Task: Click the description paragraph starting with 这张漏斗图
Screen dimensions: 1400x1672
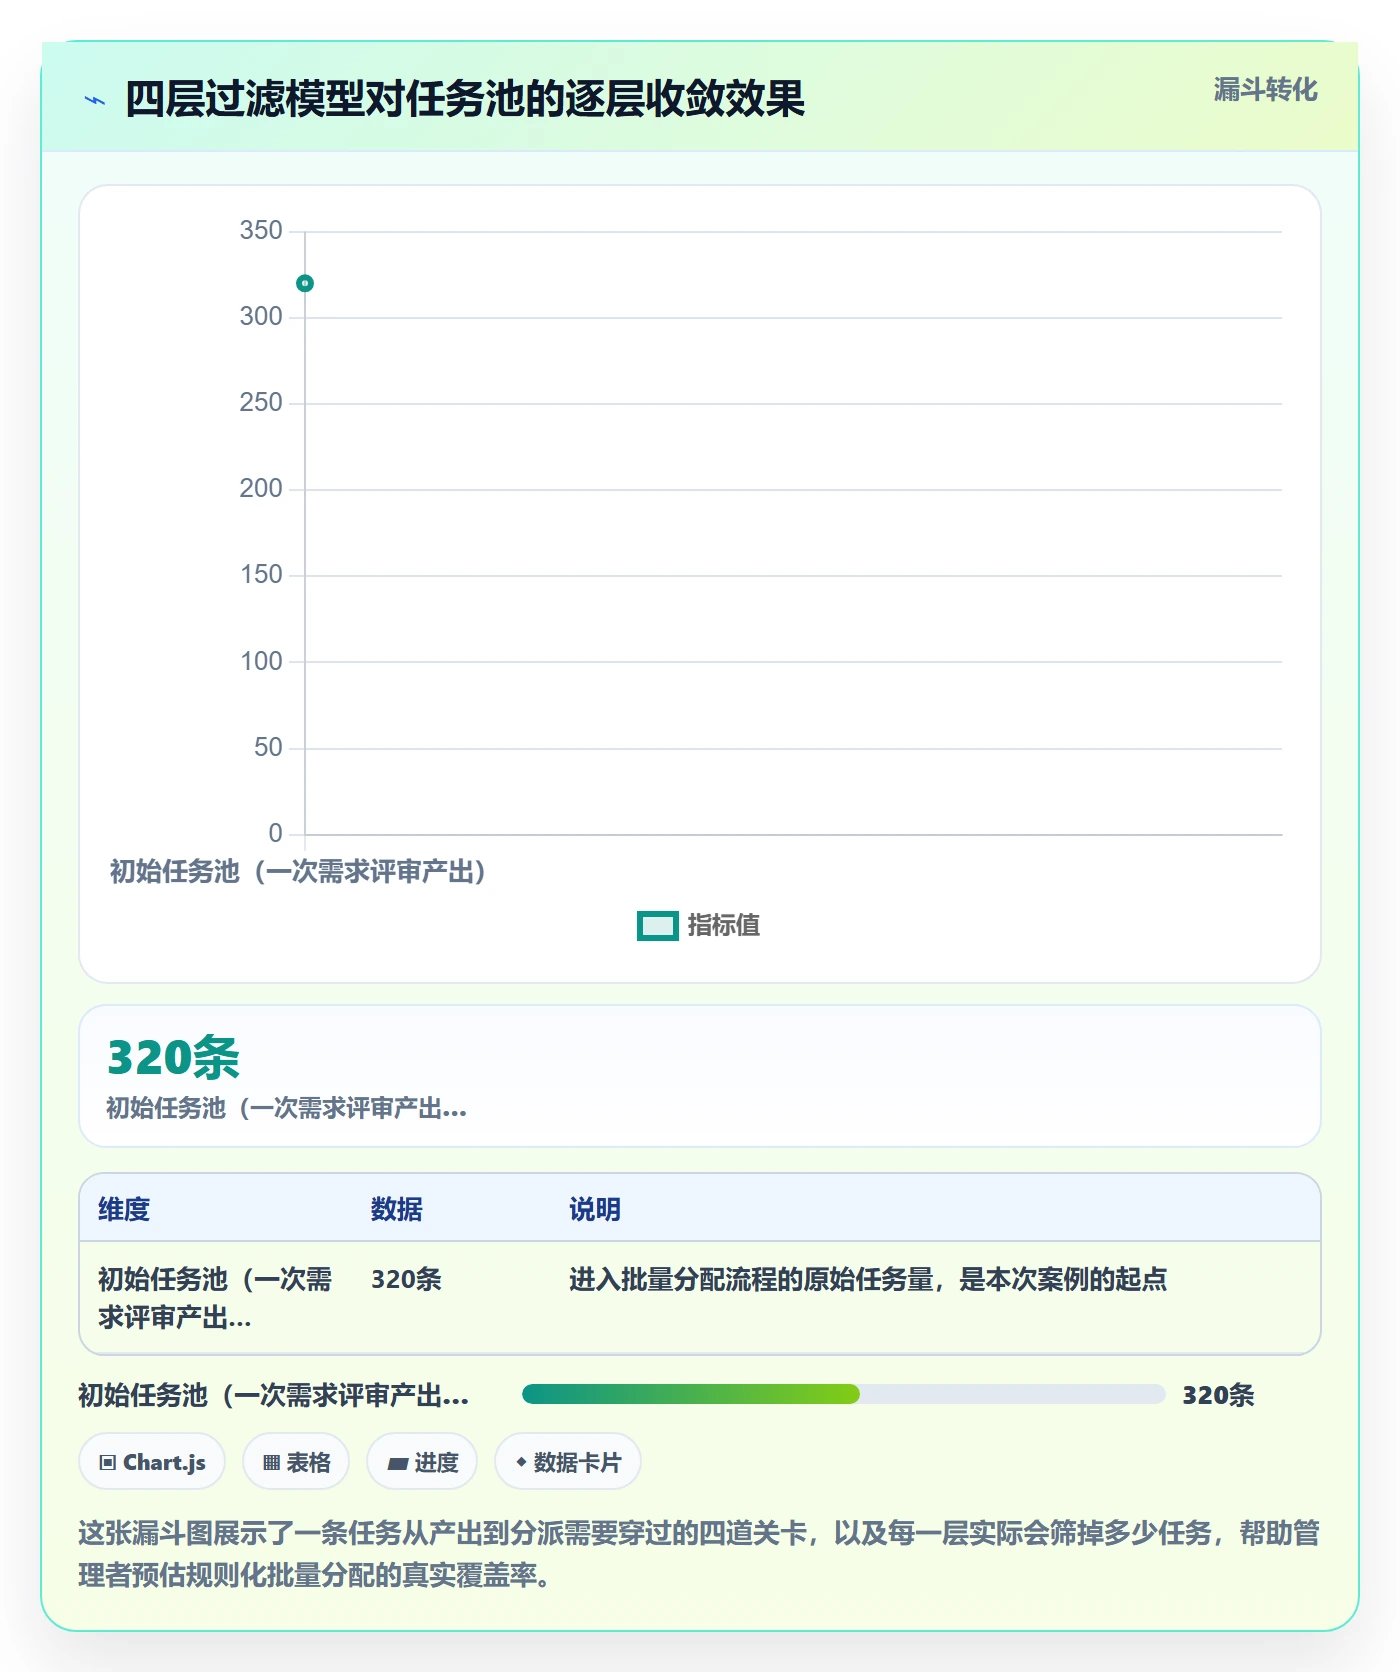Action: [x=699, y=1554]
